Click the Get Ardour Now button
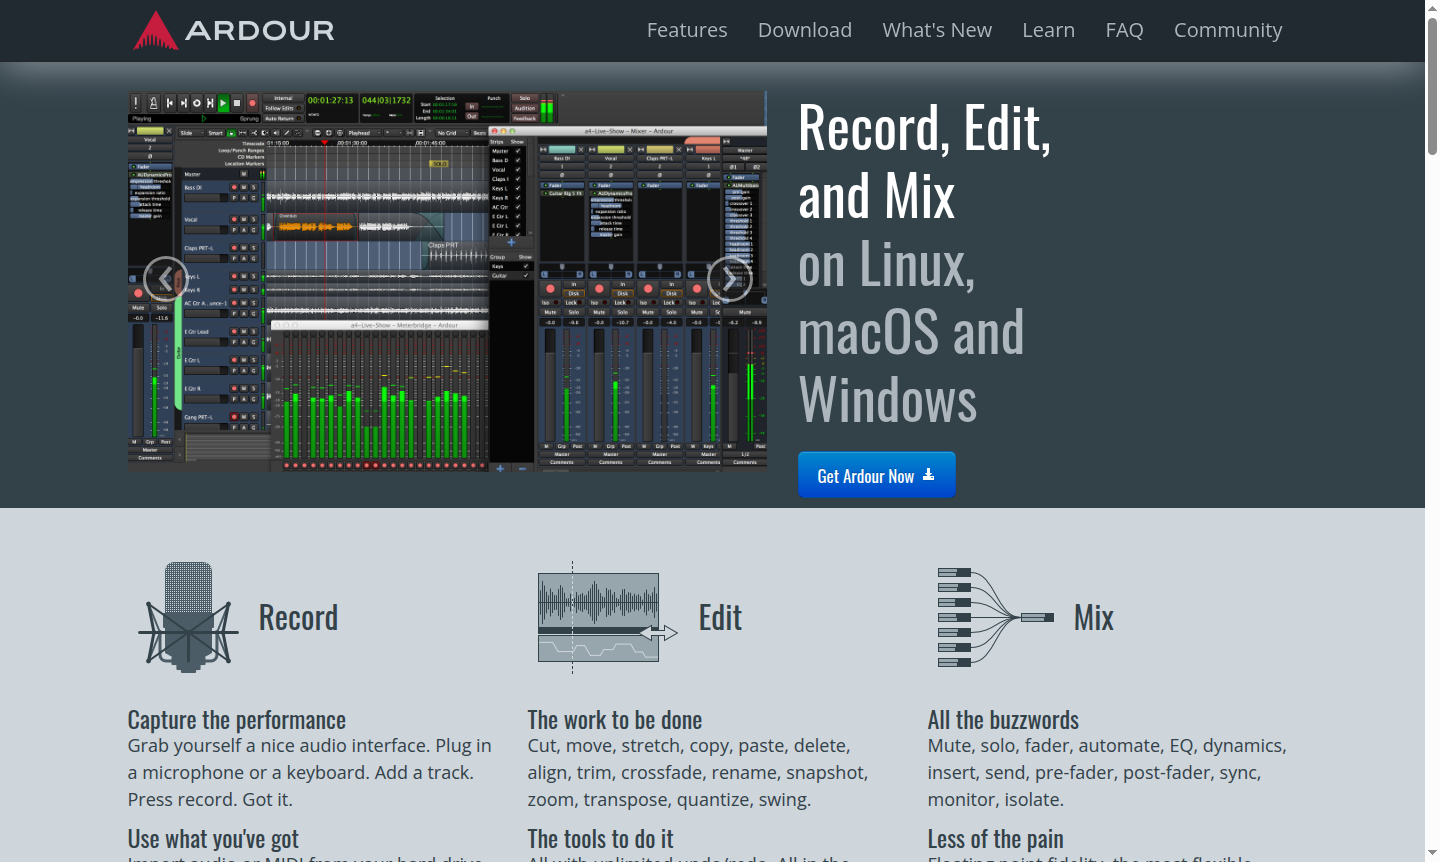 pos(876,475)
